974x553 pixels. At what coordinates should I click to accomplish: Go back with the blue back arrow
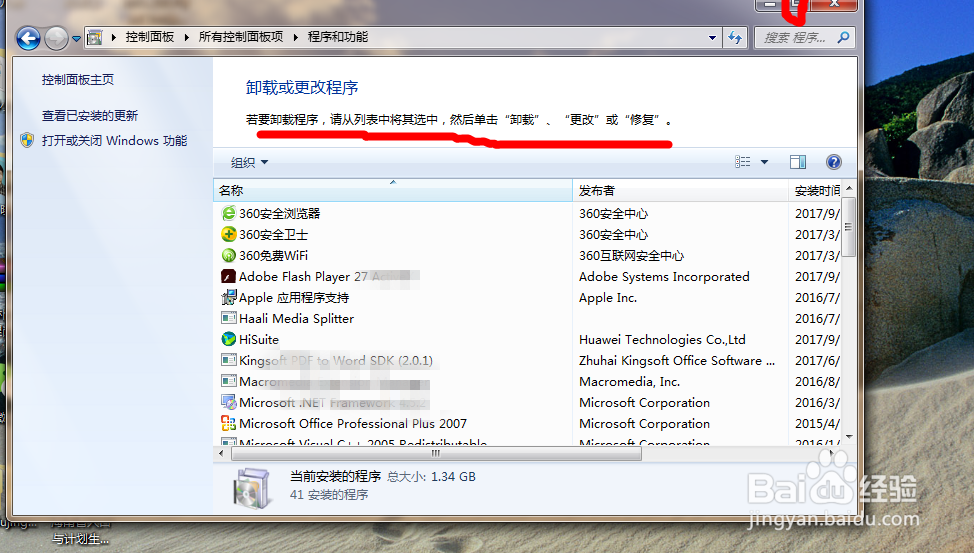tap(28, 39)
